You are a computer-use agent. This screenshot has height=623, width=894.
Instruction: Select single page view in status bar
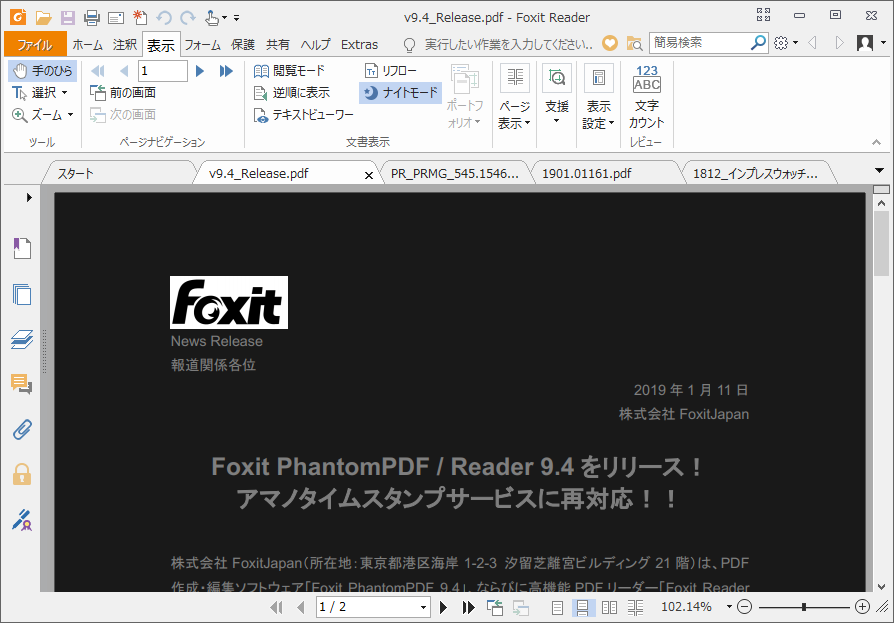tap(557, 608)
